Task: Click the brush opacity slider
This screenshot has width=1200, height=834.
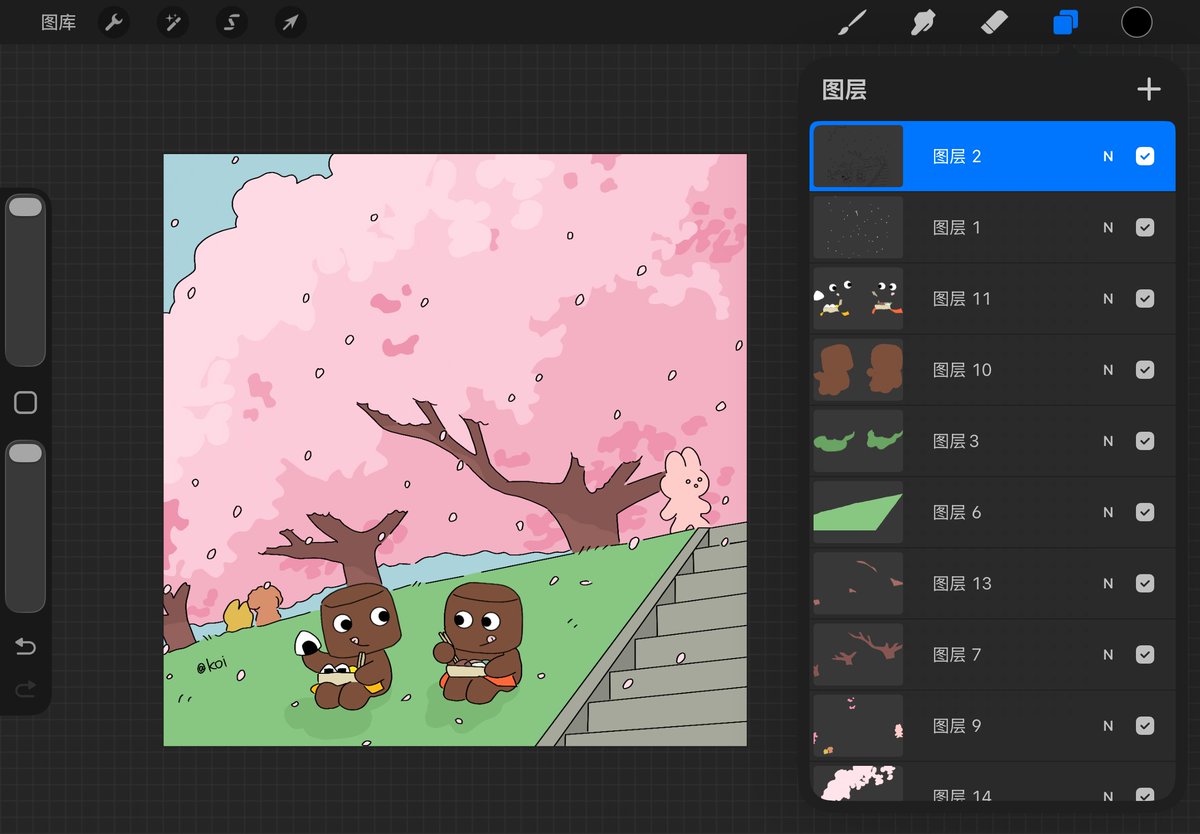Action: click(25, 526)
